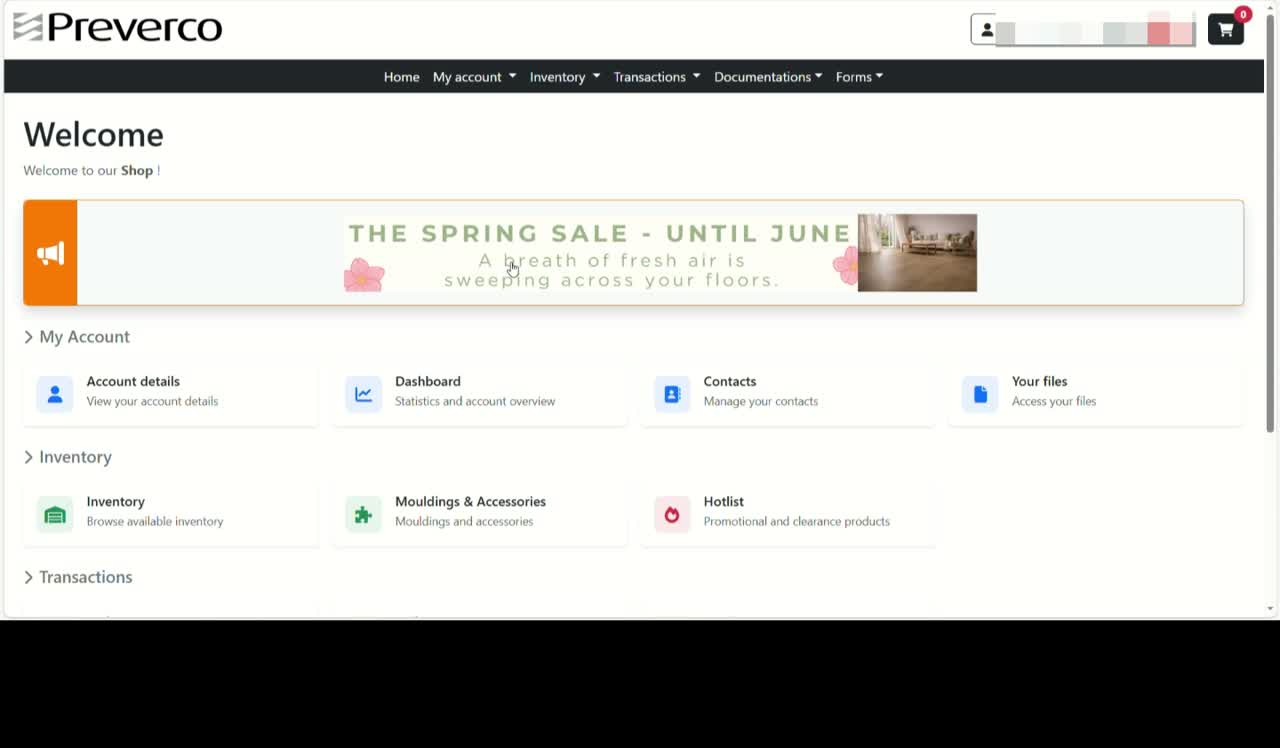Open Mouldings & Accessories link
The image size is (1280, 748).
(x=470, y=501)
